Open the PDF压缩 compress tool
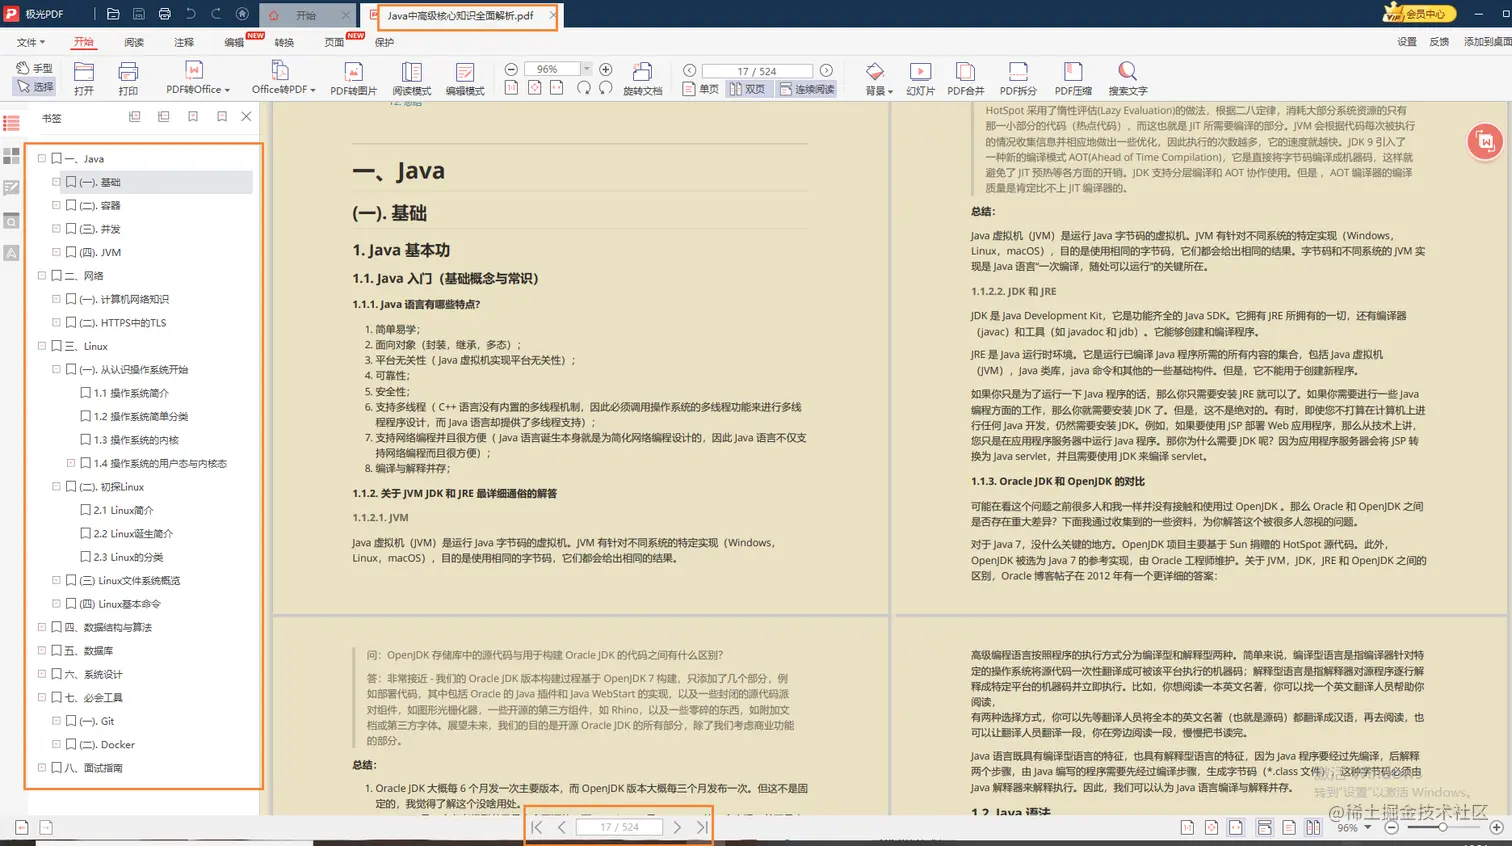Screen dimensions: 1512x846 1073,79
